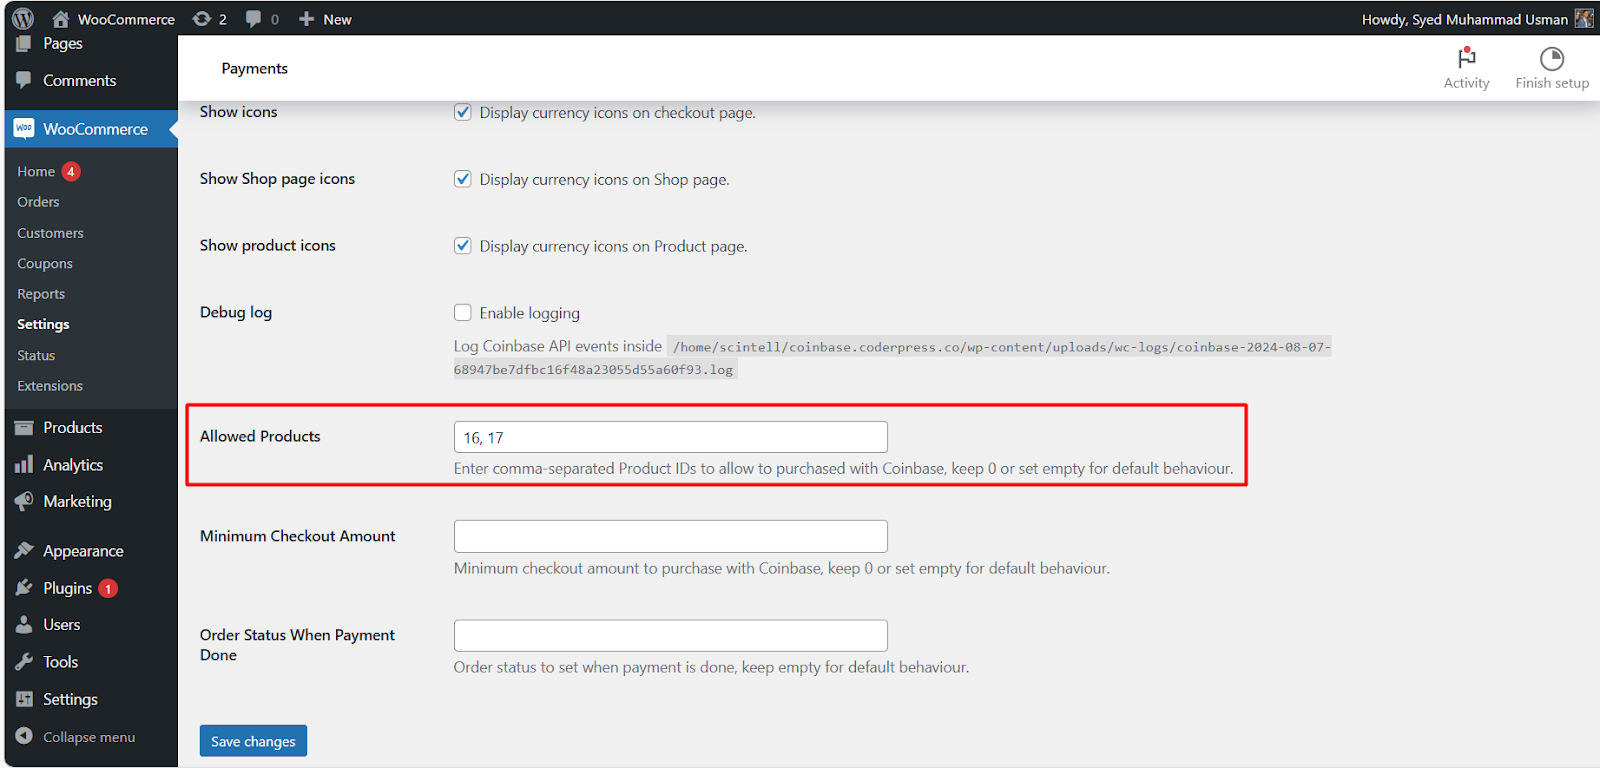The image size is (1600, 768).
Task: Go to WooCommerce Reports submenu
Action: (x=41, y=294)
